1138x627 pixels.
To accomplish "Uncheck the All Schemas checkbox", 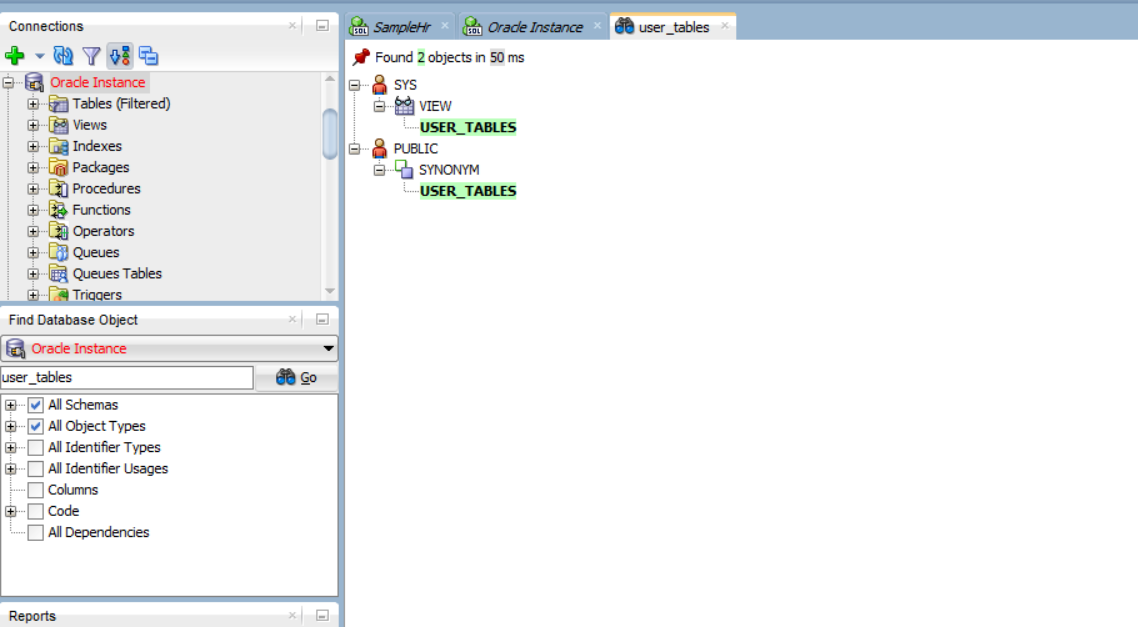I will click(36, 405).
